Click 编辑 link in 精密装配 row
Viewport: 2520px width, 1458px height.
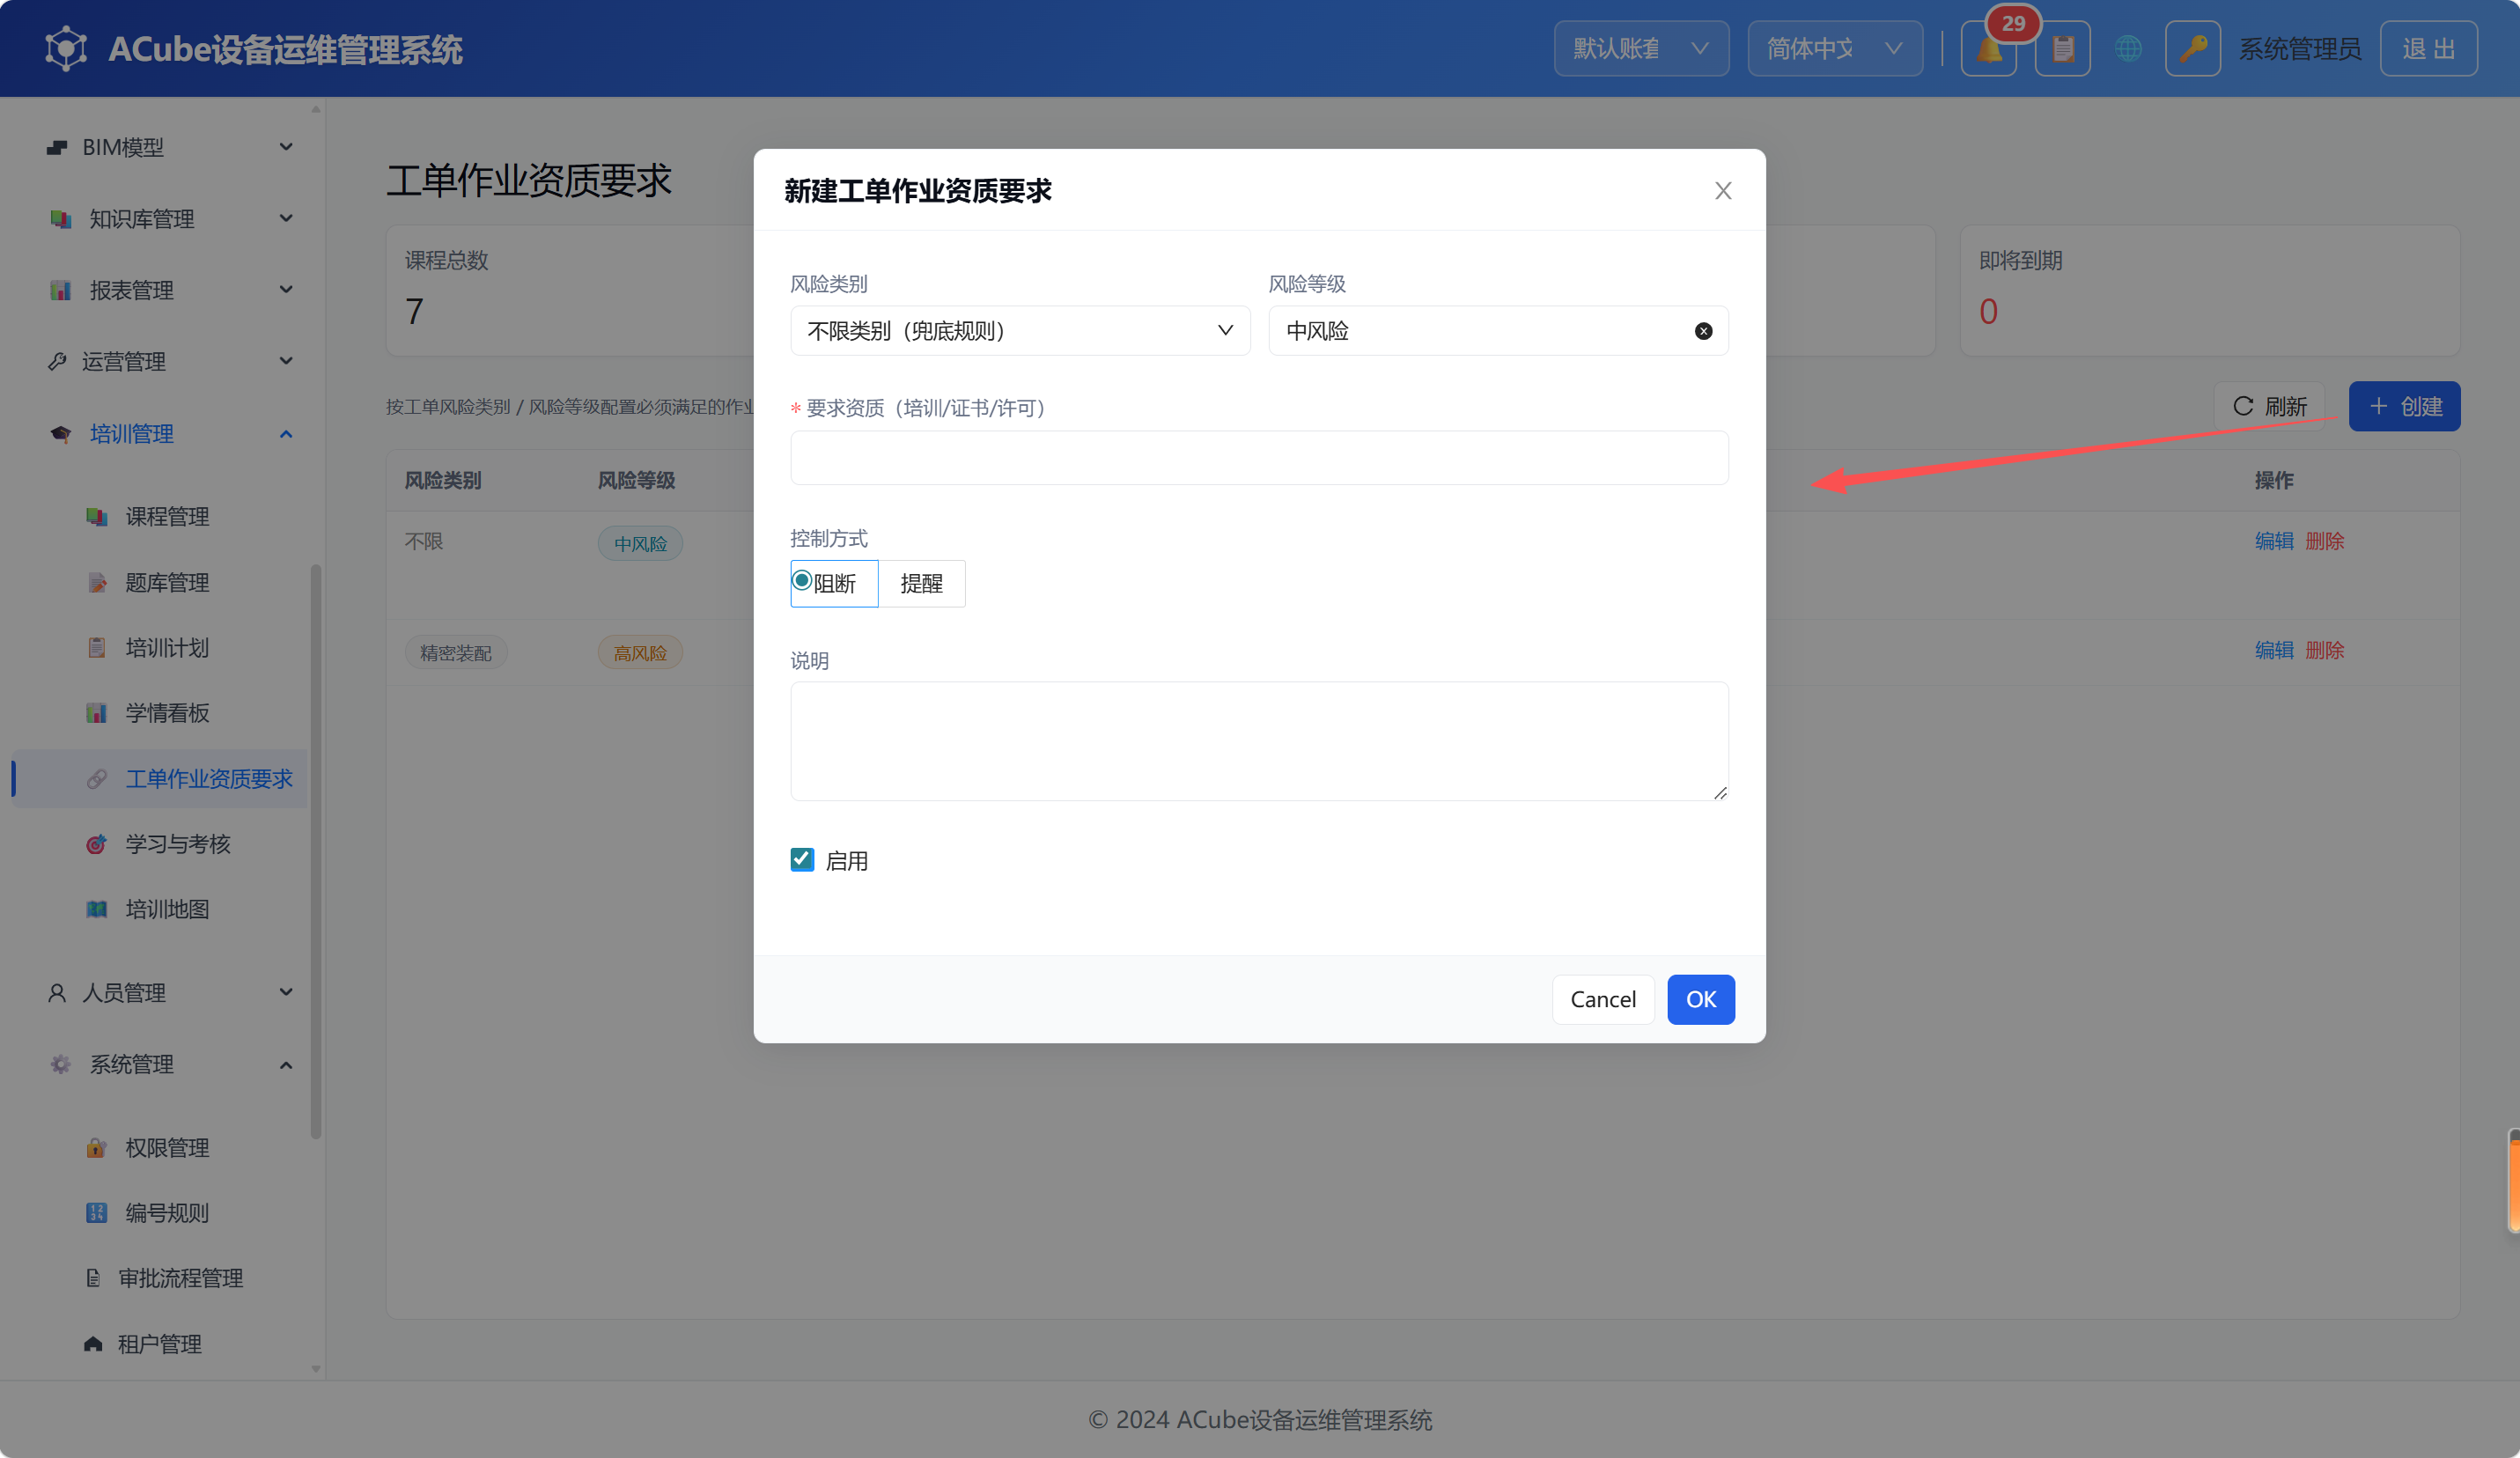[2273, 650]
